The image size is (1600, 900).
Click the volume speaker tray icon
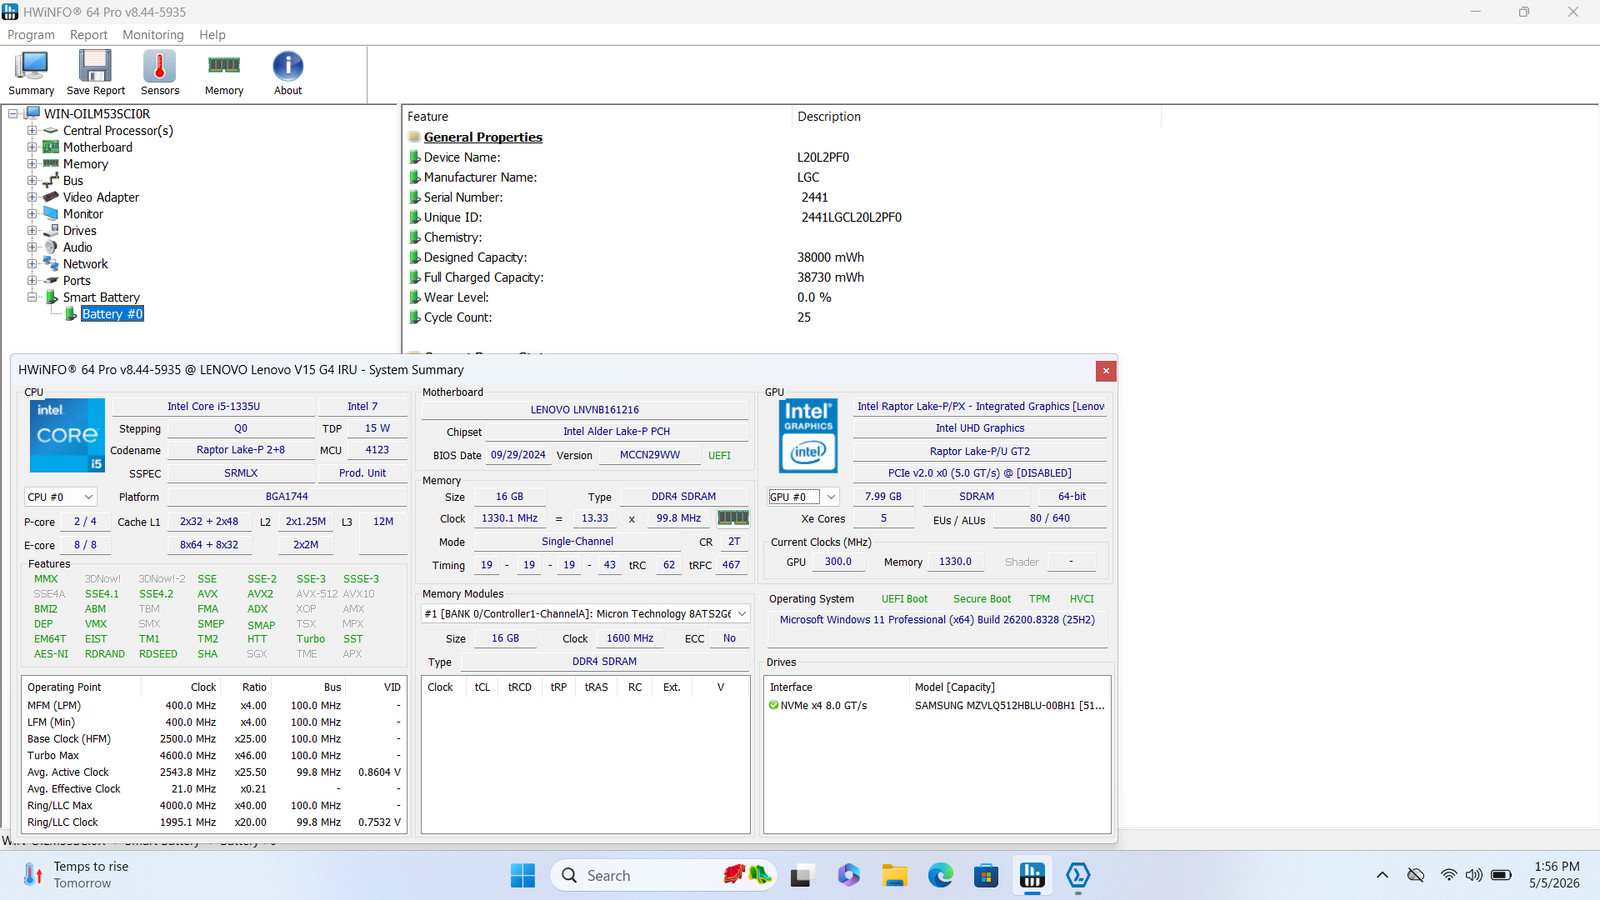click(x=1473, y=876)
